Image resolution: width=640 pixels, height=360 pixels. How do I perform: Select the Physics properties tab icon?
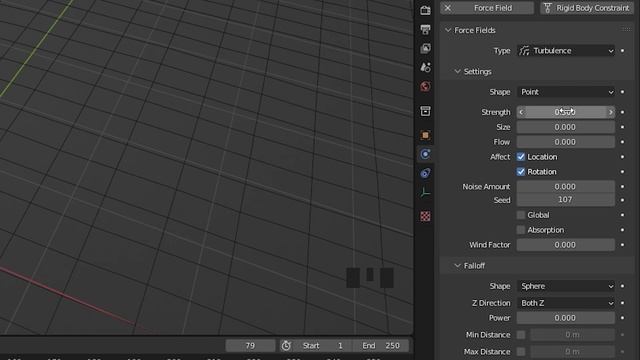click(425, 154)
